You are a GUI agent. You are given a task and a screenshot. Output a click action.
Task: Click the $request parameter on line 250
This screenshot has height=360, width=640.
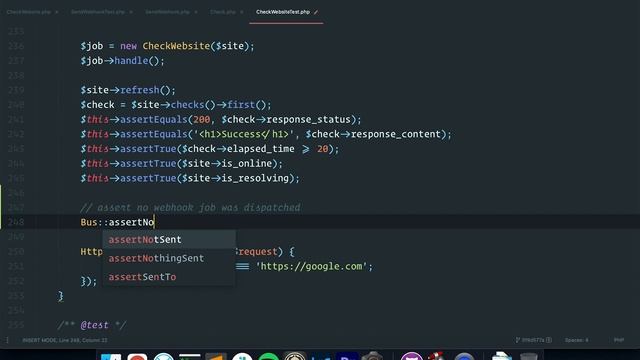(256, 252)
